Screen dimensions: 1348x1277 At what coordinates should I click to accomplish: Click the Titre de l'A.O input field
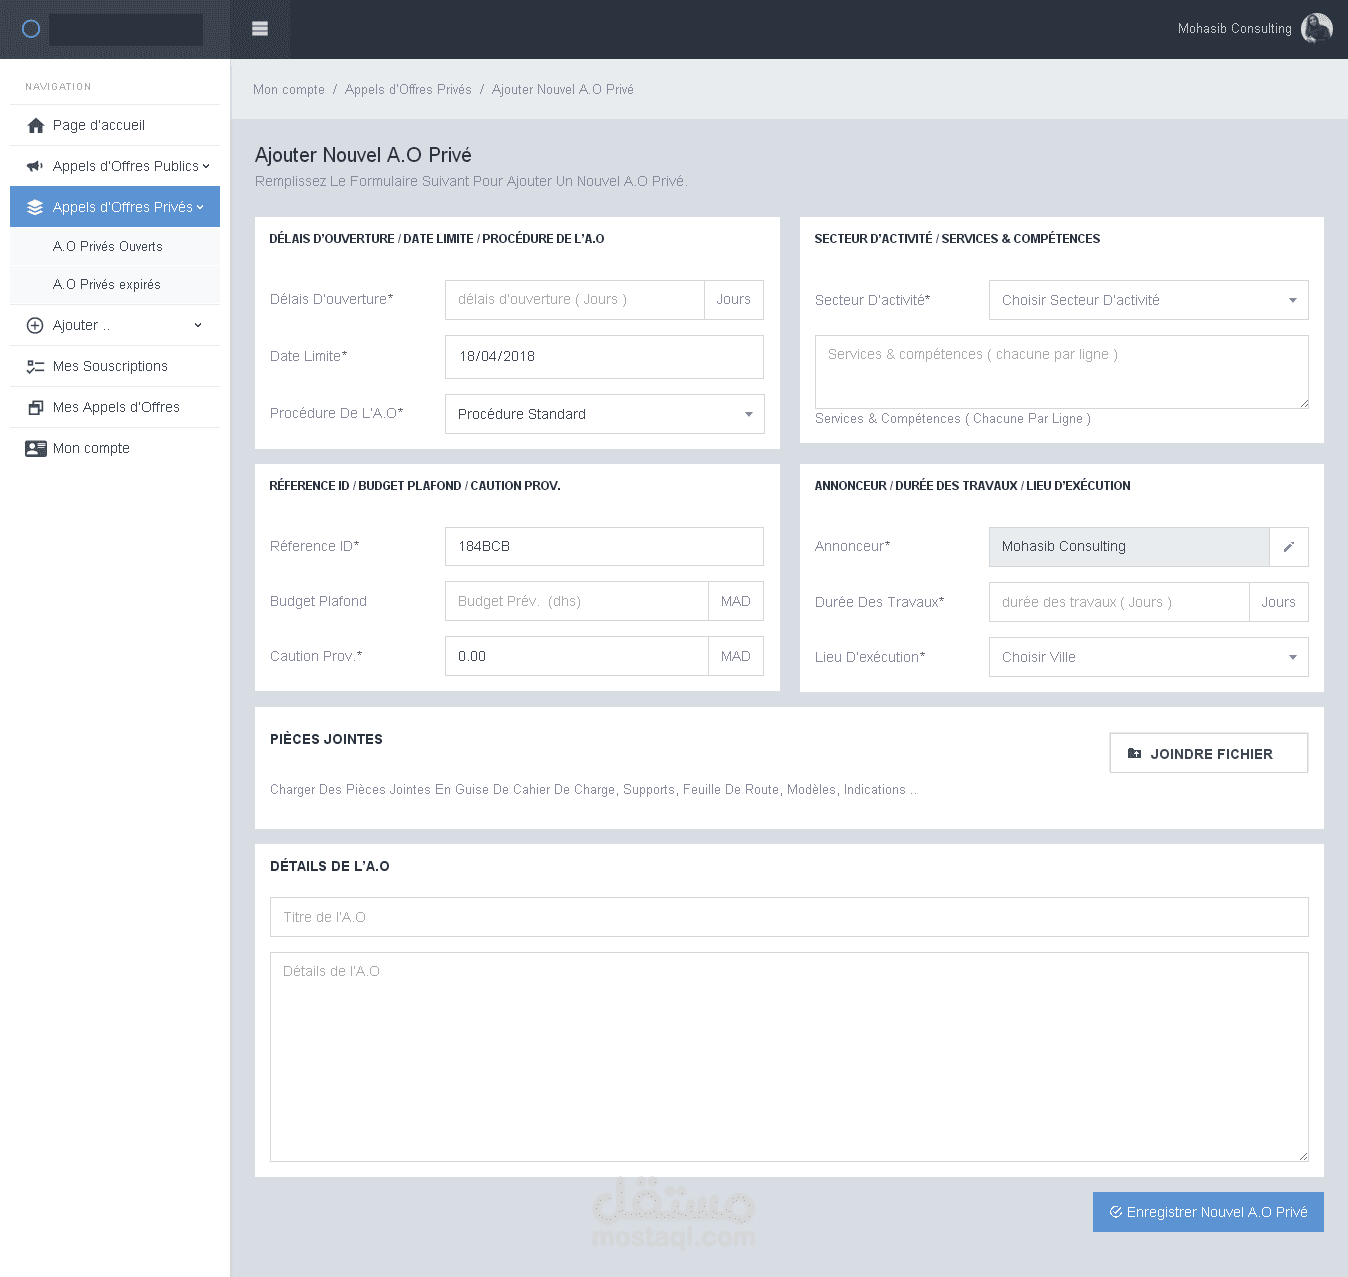789,917
